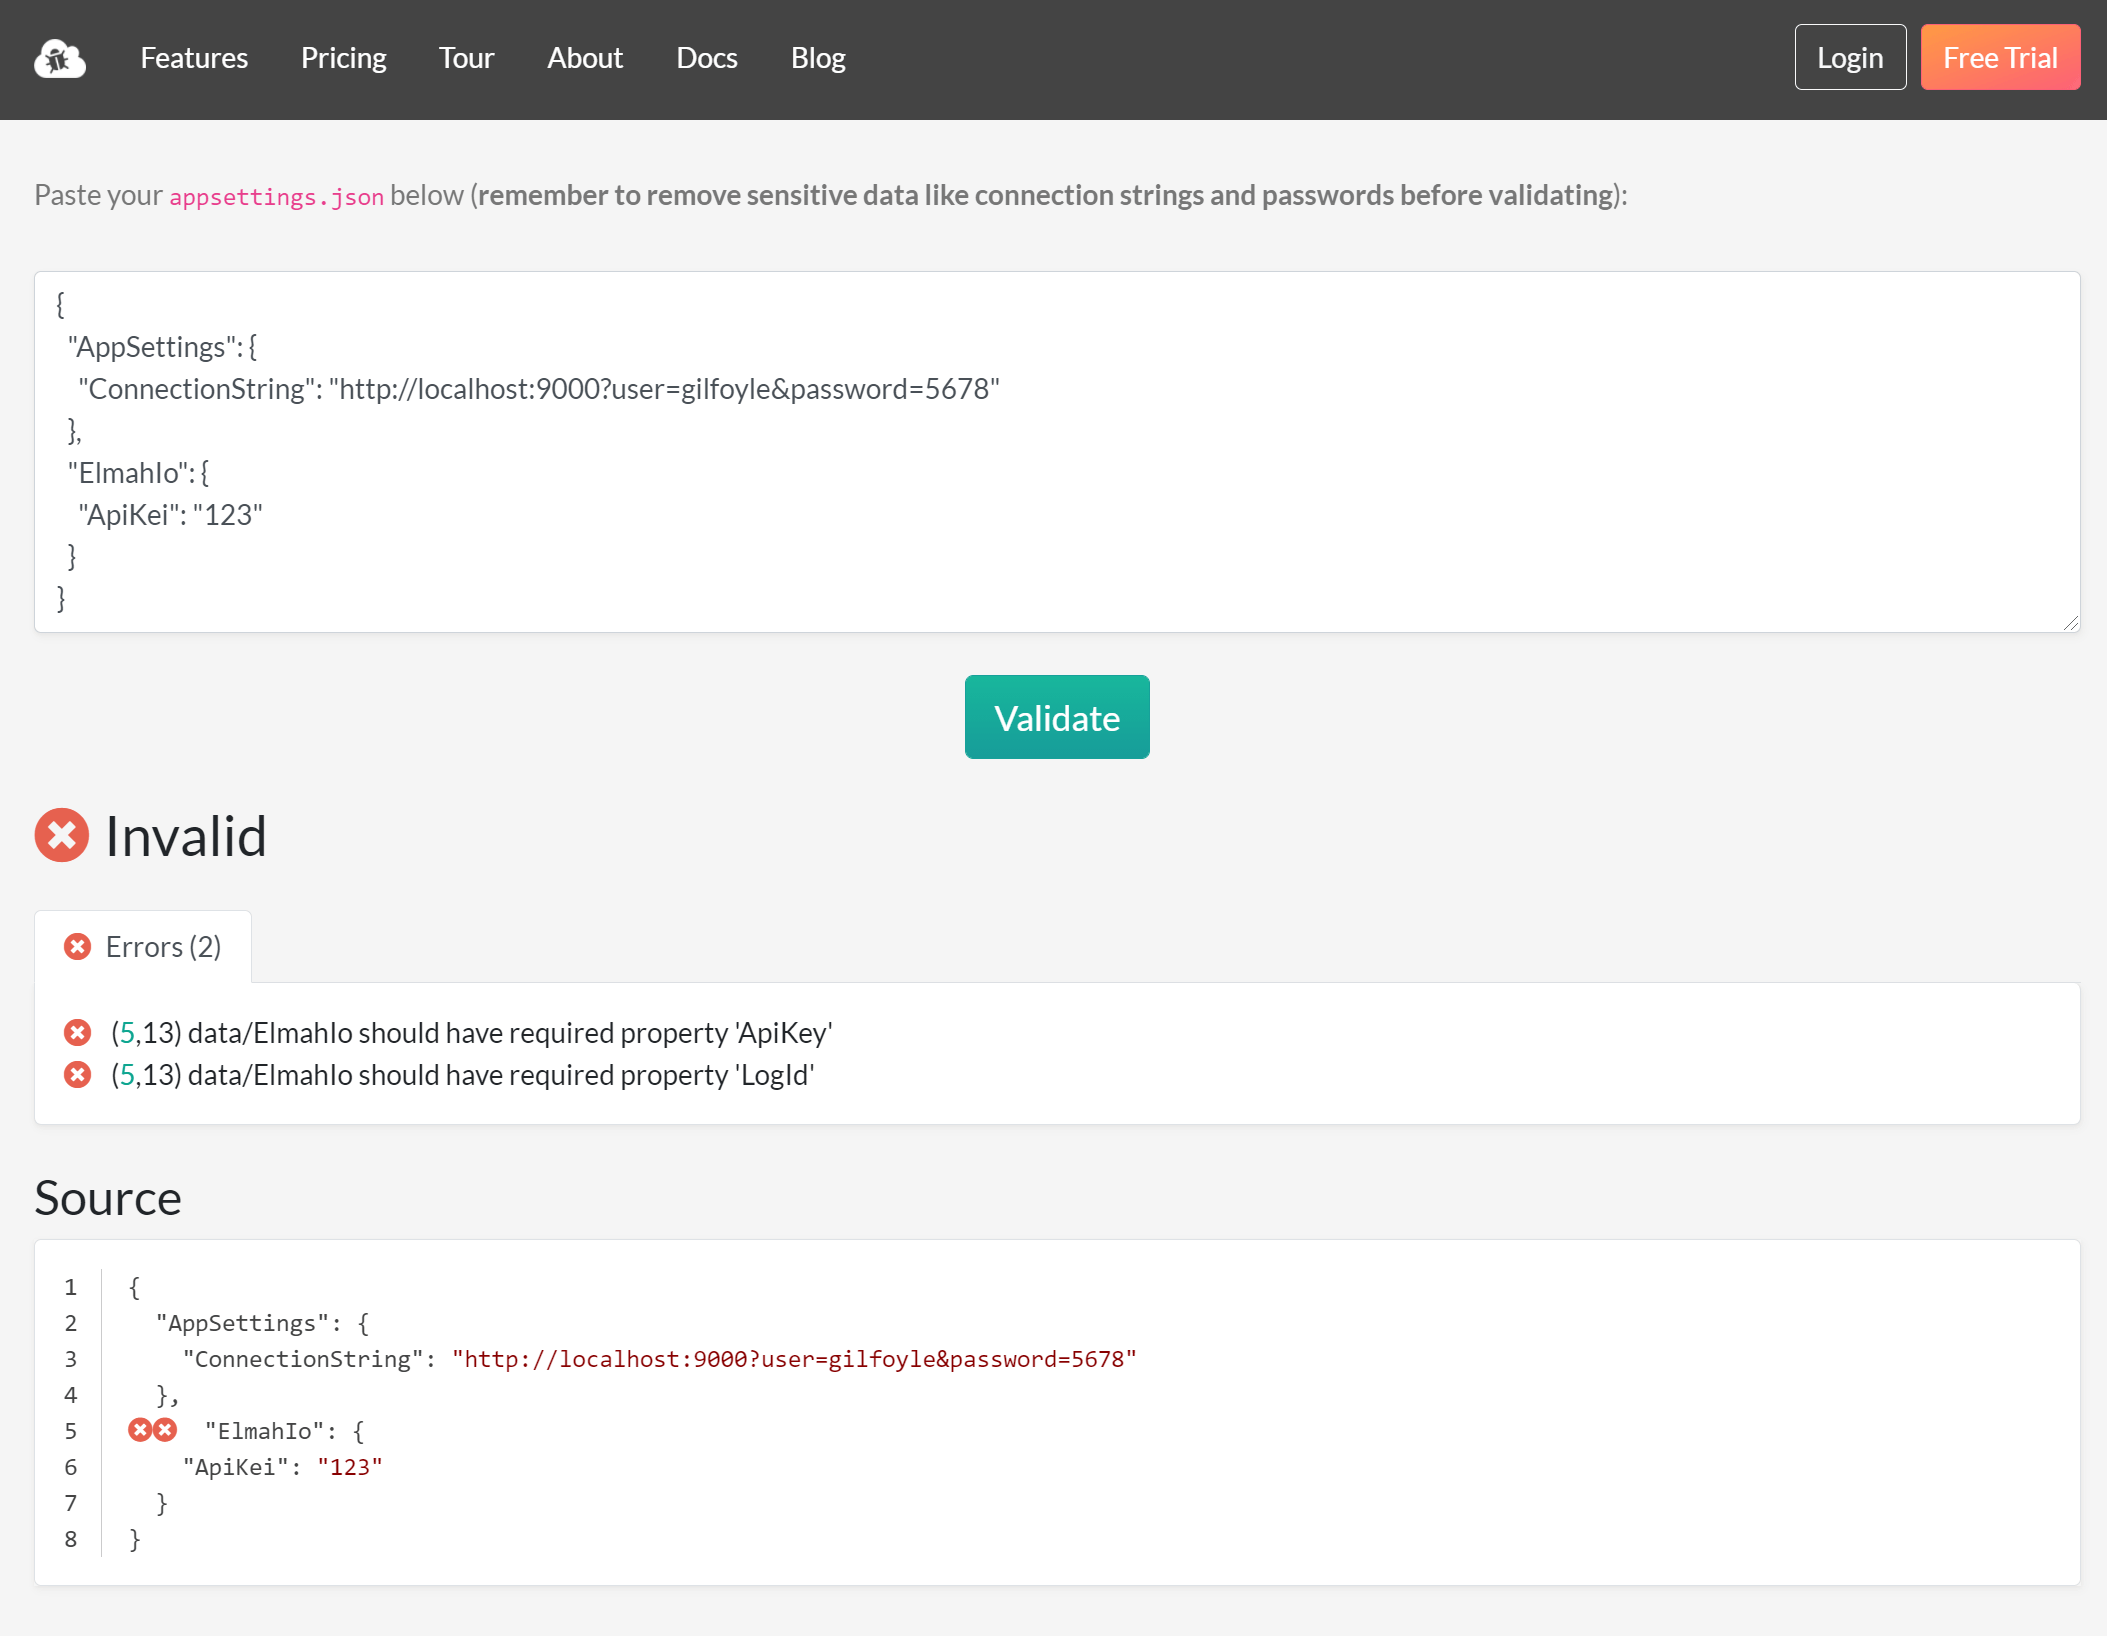Click the red X beside the ApiKey error
The height and width of the screenshot is (1636, 2107).
tap(78, 1032)
